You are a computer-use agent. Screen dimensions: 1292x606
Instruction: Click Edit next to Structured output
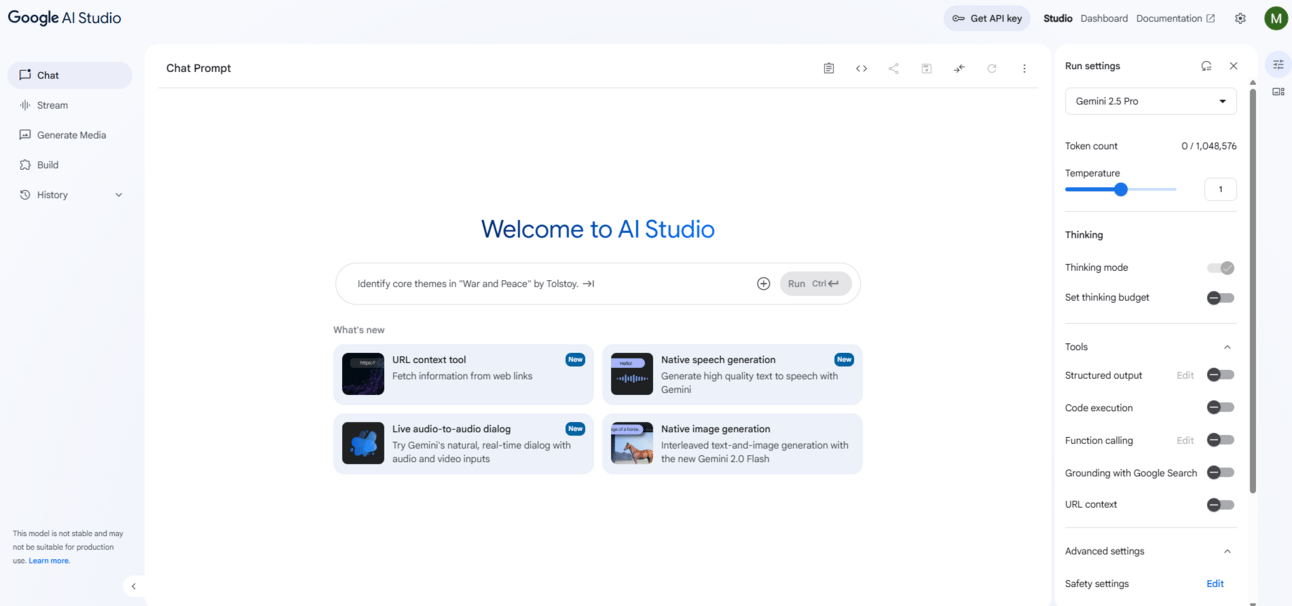(1185, 375)
